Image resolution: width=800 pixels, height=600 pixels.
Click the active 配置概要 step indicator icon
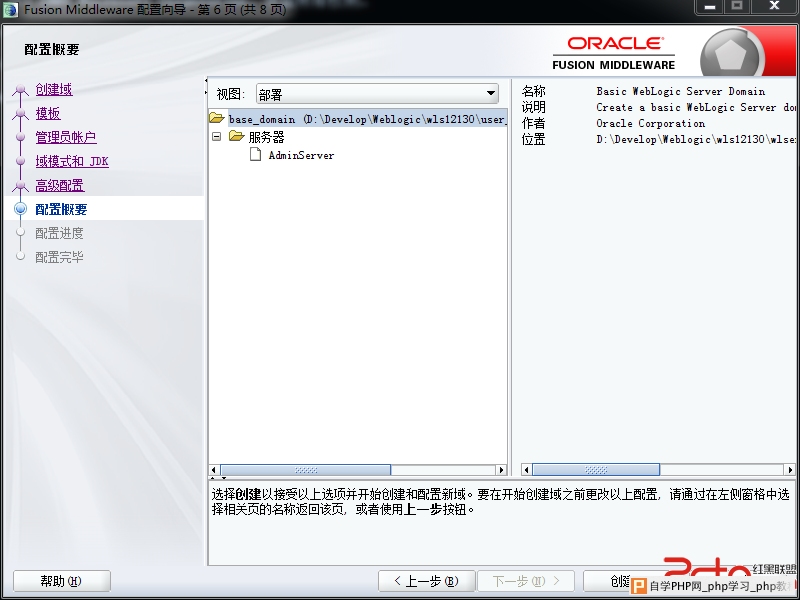tap(20, 209)
